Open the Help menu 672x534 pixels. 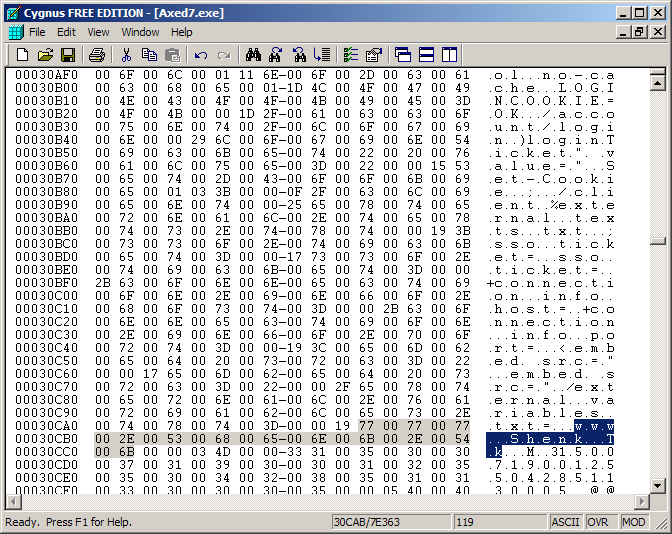[x=182, y=33]
